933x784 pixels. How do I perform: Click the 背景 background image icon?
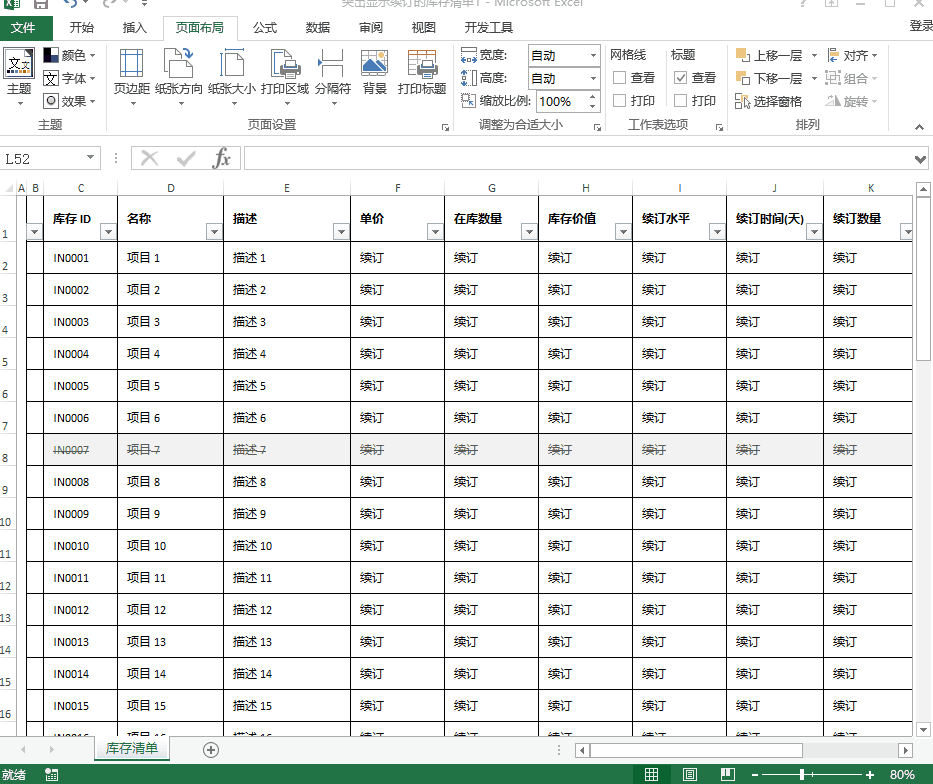click(x=375, y=64)
